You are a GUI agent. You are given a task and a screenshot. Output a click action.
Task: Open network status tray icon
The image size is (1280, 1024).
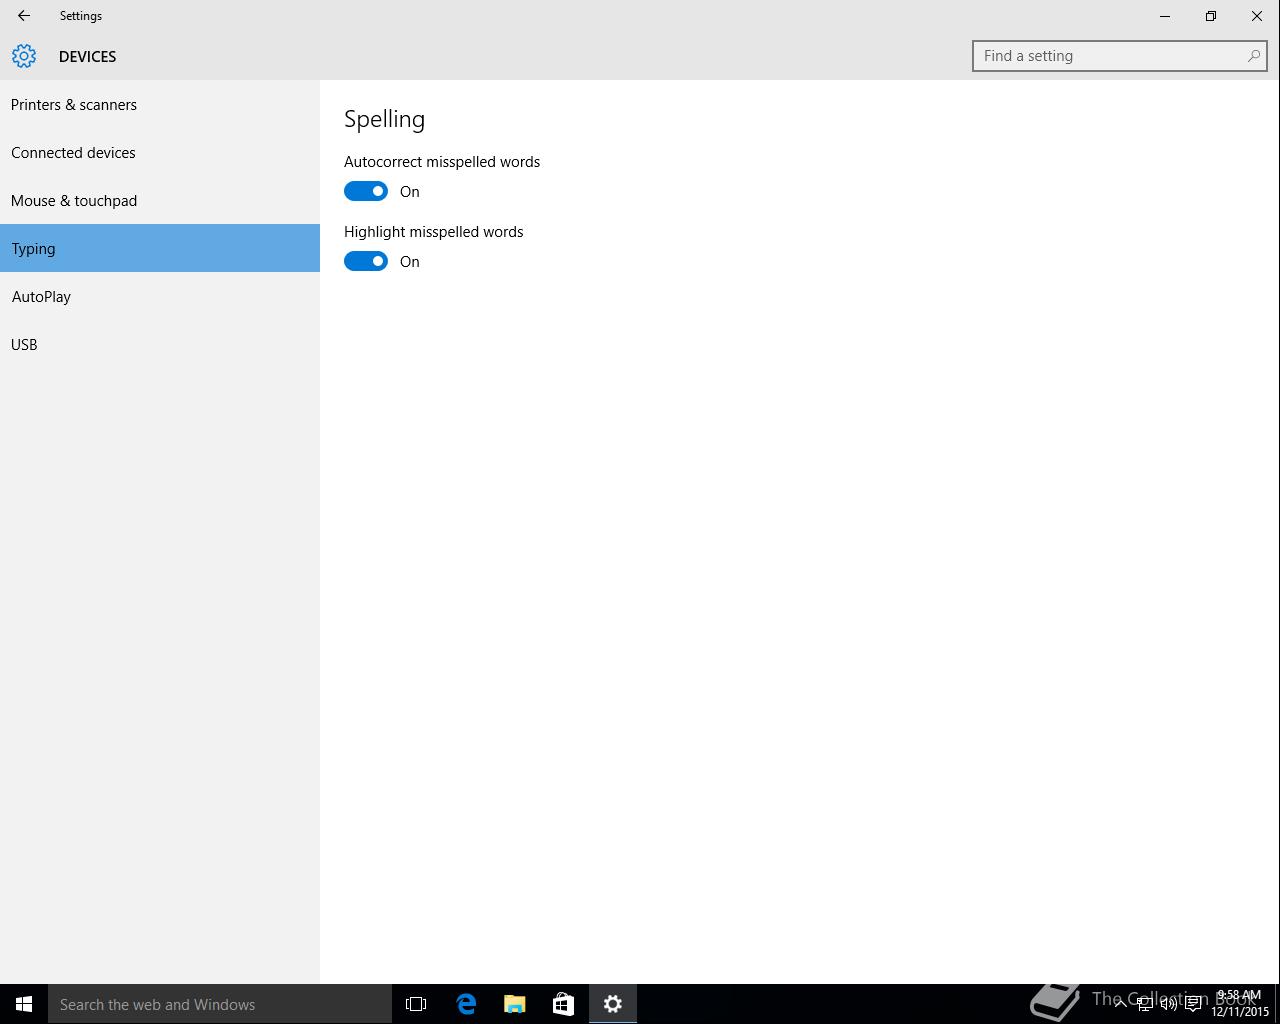[1144, 1004]
